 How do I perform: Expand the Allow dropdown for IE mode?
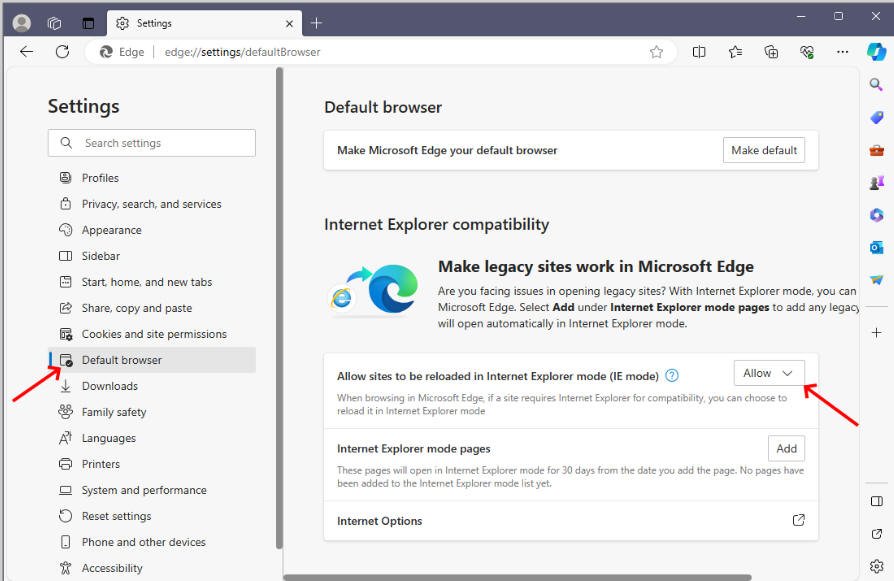click(769, 373)
